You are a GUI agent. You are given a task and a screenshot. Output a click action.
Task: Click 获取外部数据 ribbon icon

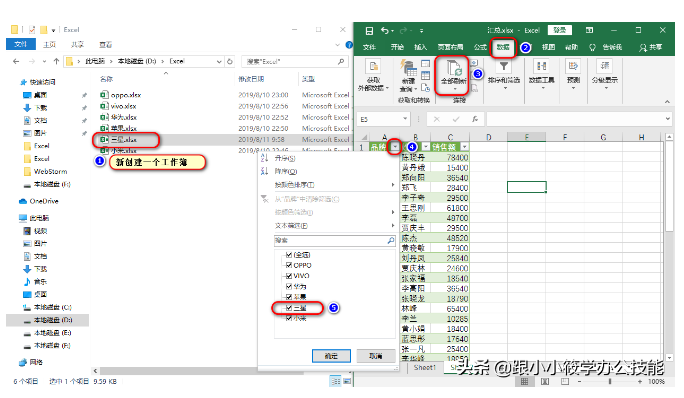[373, 66]
